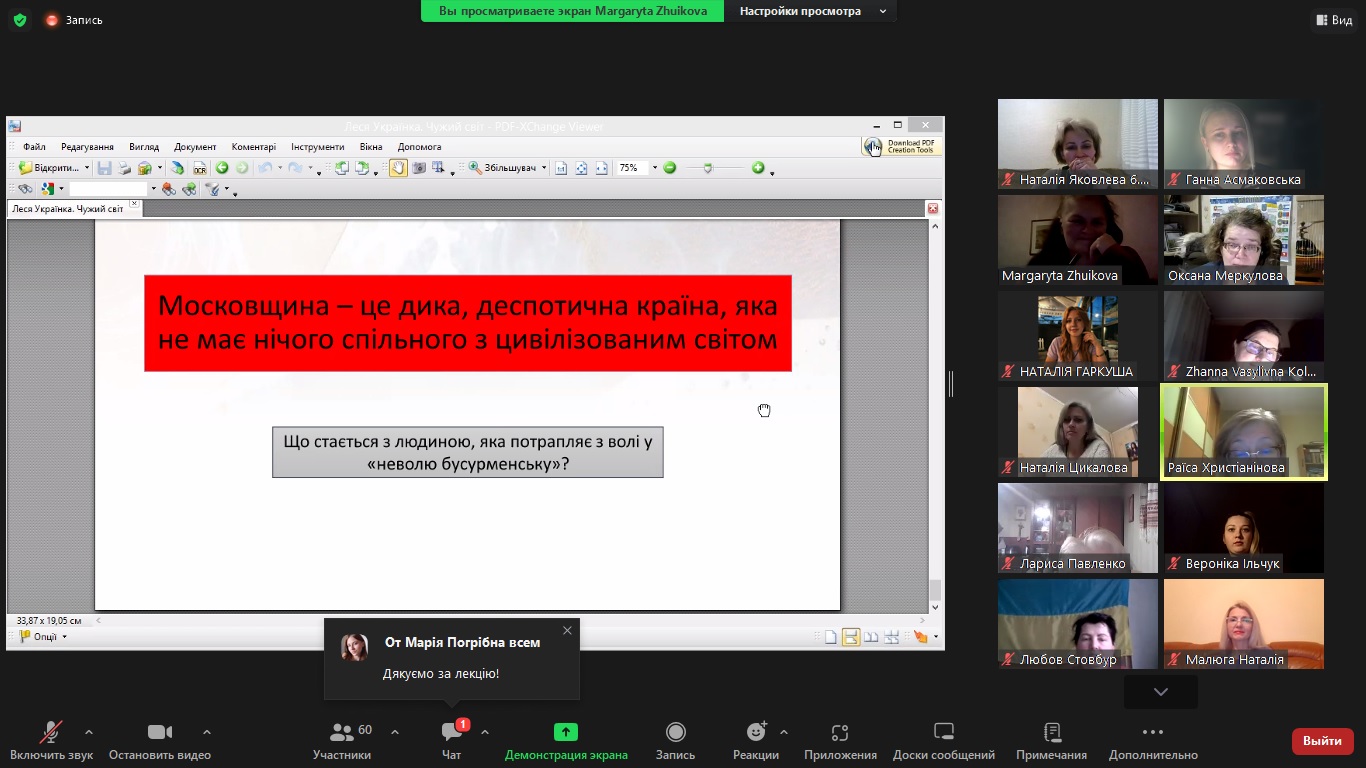This screenshot has height=768, width=1366.
Task: Close the chat message notification popup
Action: (x=567, y=630)
